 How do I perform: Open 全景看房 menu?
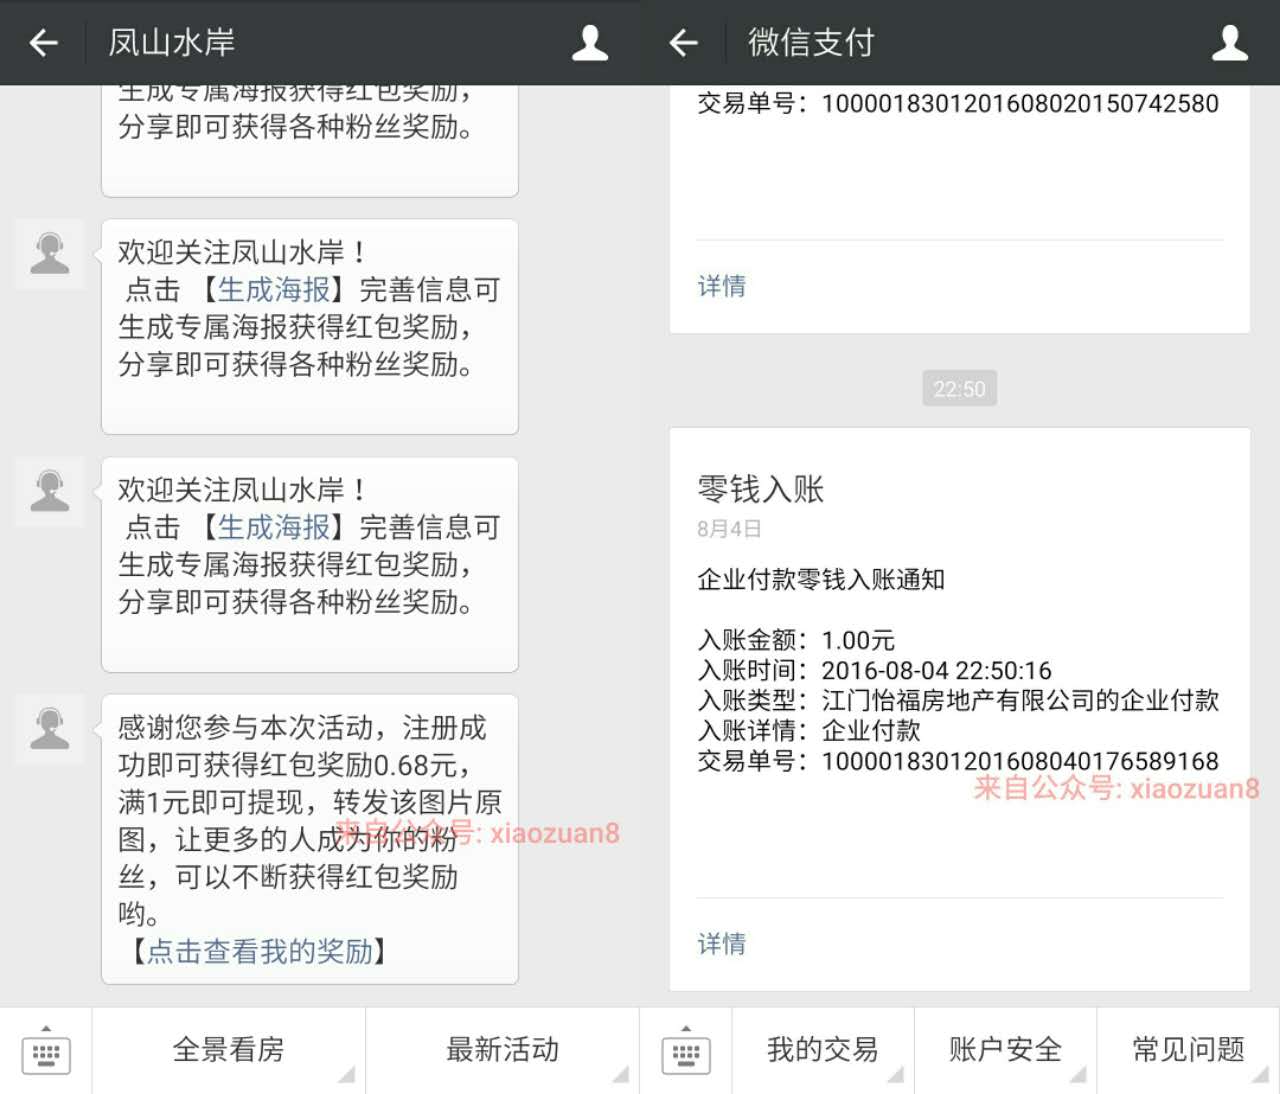pos(228,1050)
